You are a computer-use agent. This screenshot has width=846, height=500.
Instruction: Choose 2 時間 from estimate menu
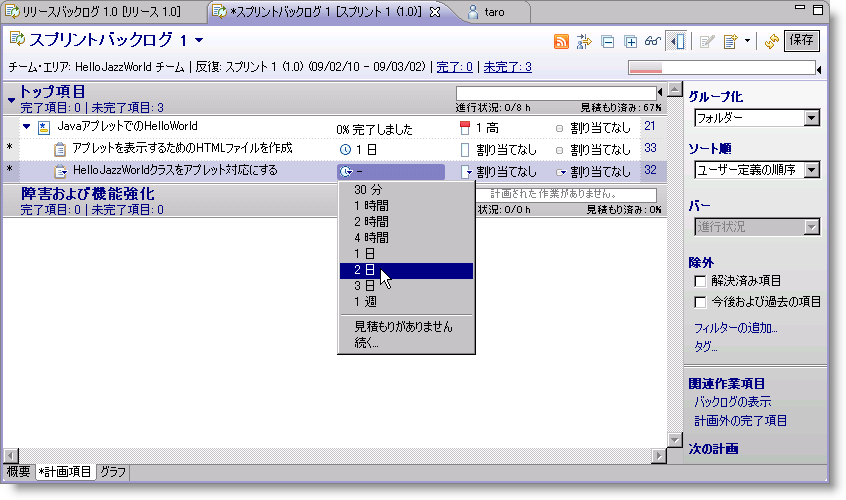tap(406, 222)
